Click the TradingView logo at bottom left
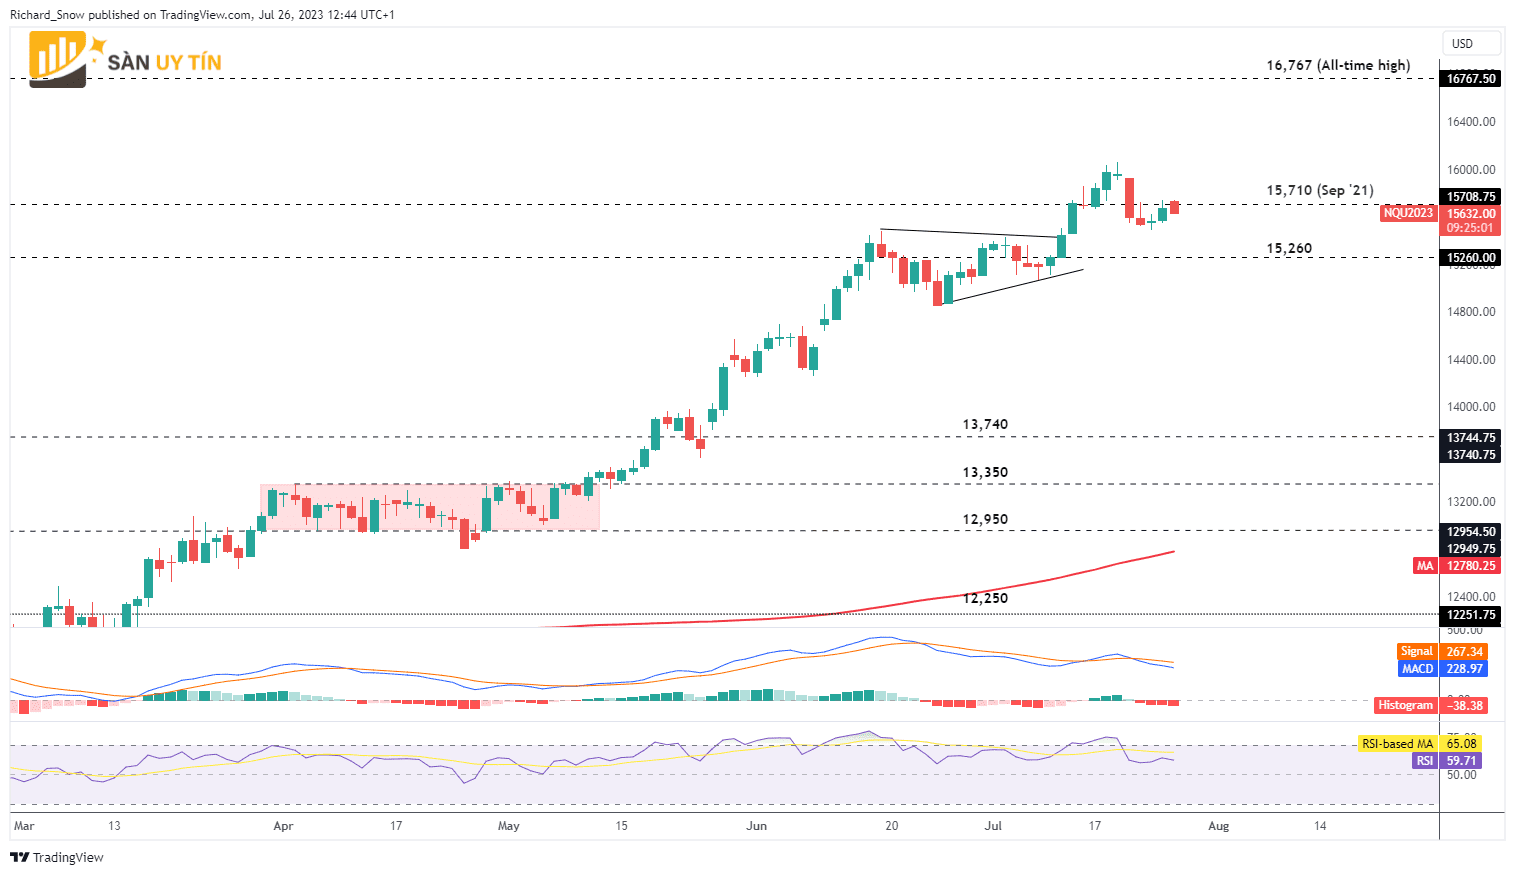The image size is (1515, 875). coord(57,857)
